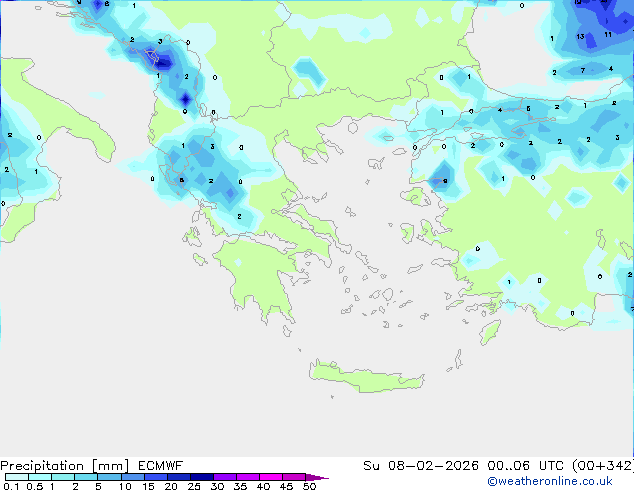Pick the 1–2 mm legend color box

coord(63,477)
